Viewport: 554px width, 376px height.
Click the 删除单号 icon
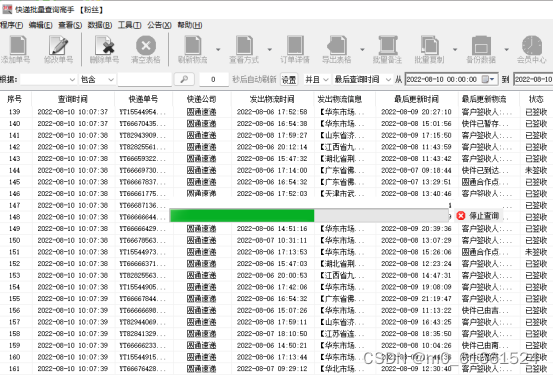pyautogui.click(x=105, y=46)
